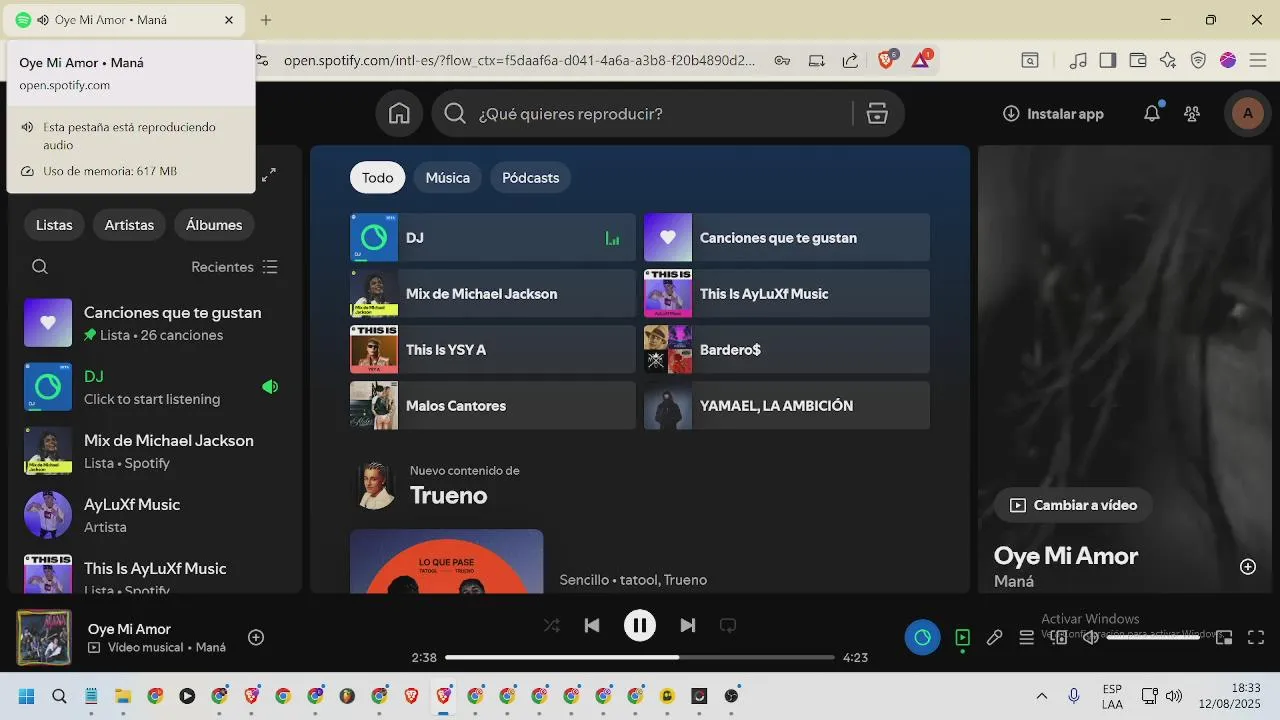The width and height of the screenshot is (1280, 720).
Task: Filter library by Listas
Action: pyautogui.click(x=54, y=225)
